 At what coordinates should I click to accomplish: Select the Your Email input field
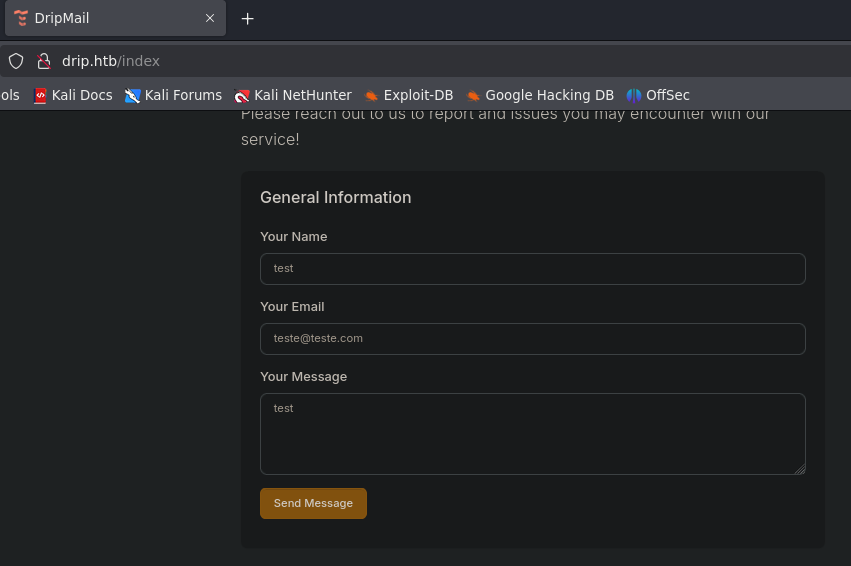532,339
